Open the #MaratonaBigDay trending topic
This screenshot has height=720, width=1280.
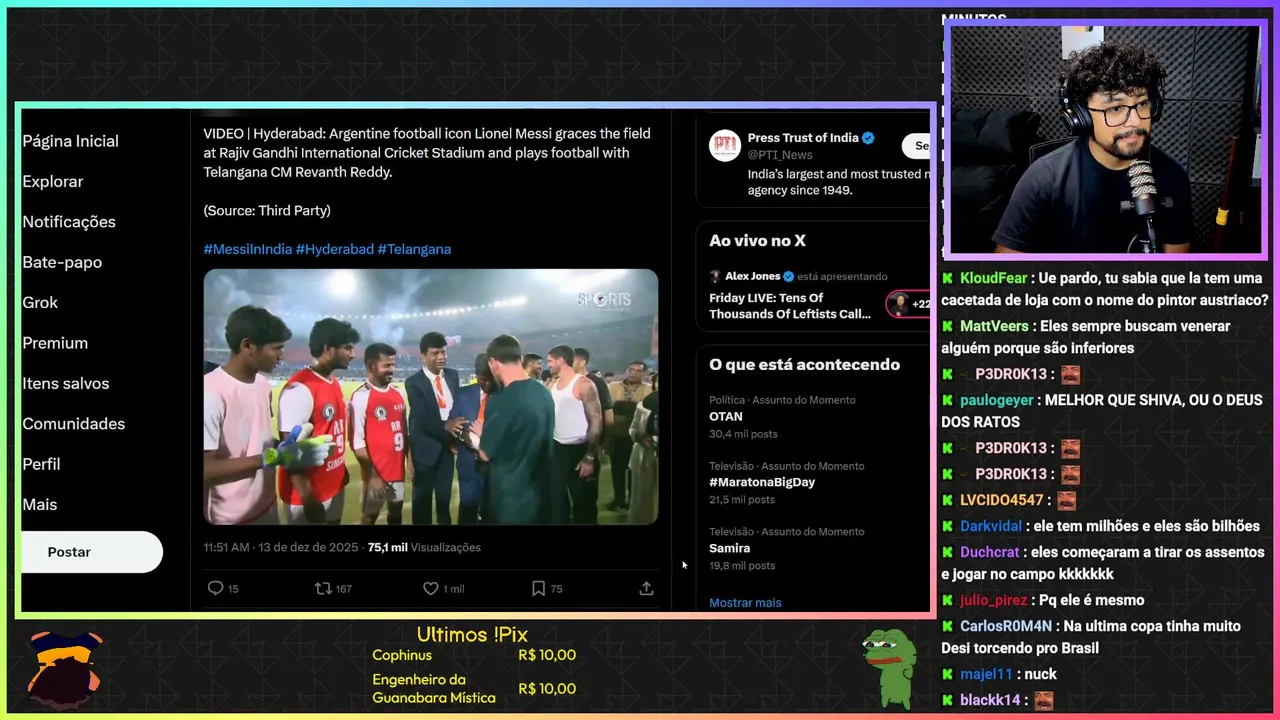pos(762,482)
